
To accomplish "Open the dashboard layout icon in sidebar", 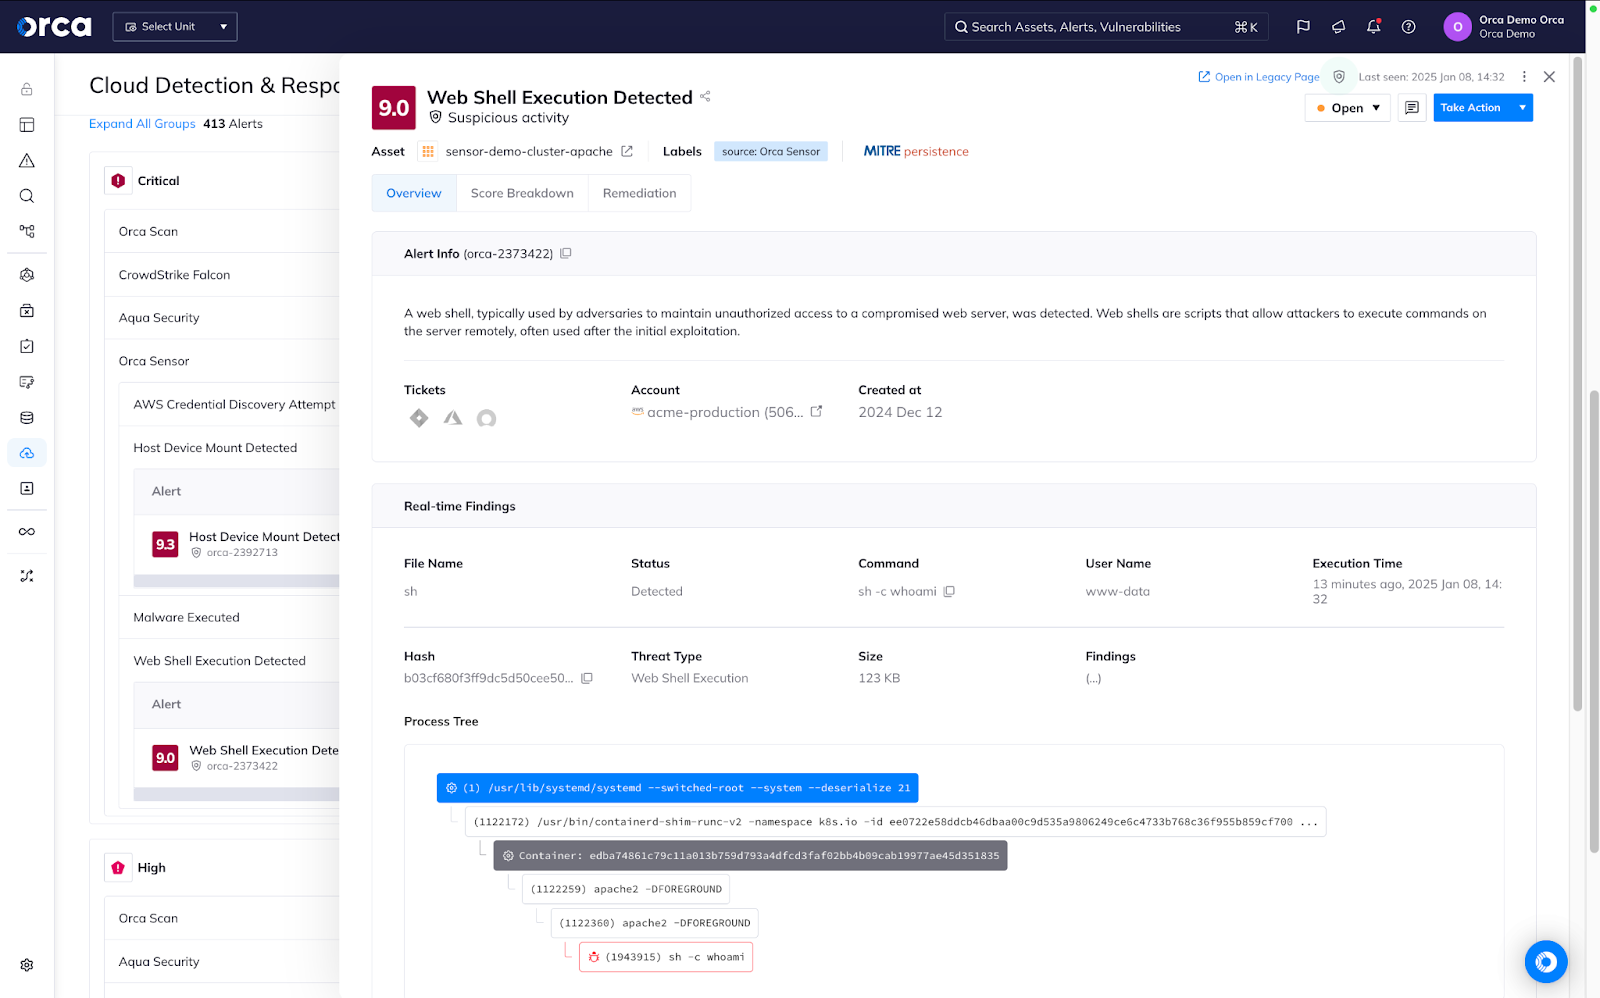I will pos(27,125).
